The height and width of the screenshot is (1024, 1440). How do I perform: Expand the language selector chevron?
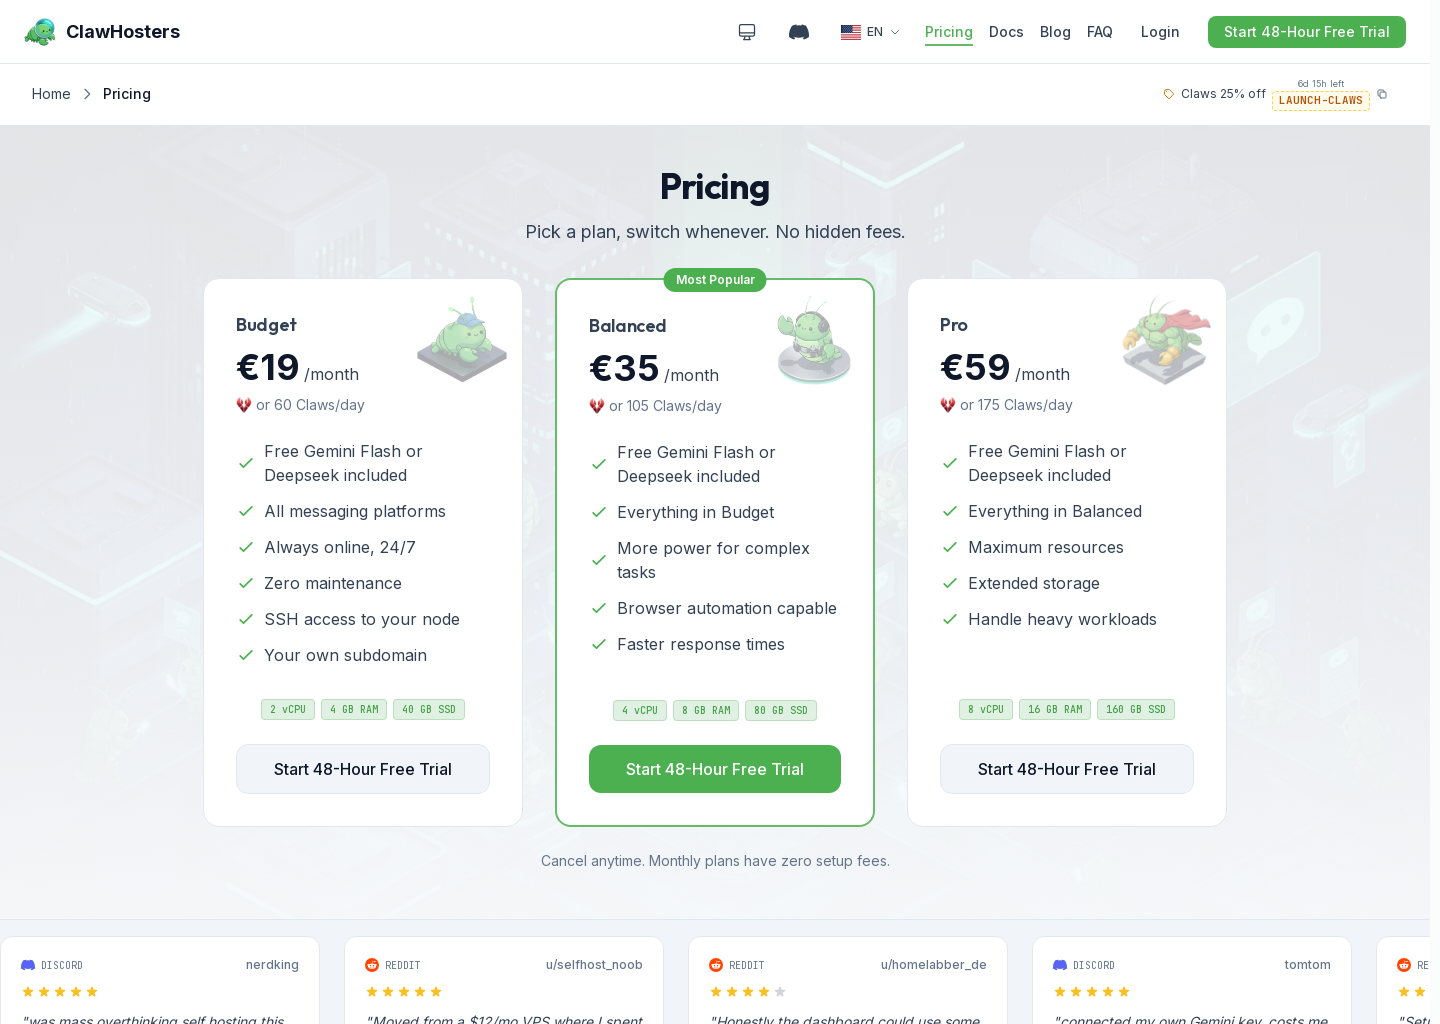click(894, 32)
